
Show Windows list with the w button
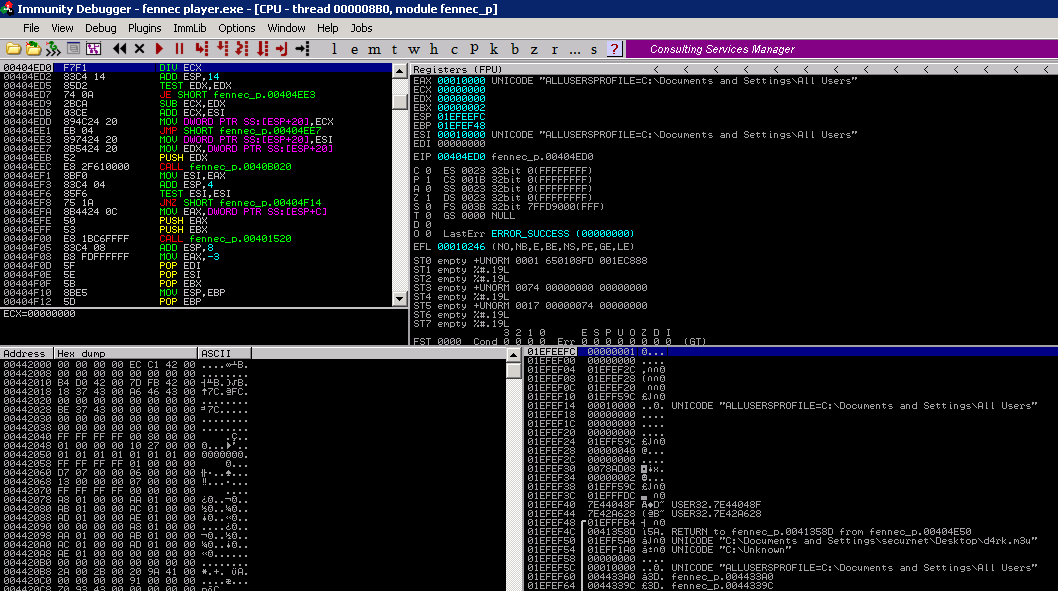click(x=414, y=49)
